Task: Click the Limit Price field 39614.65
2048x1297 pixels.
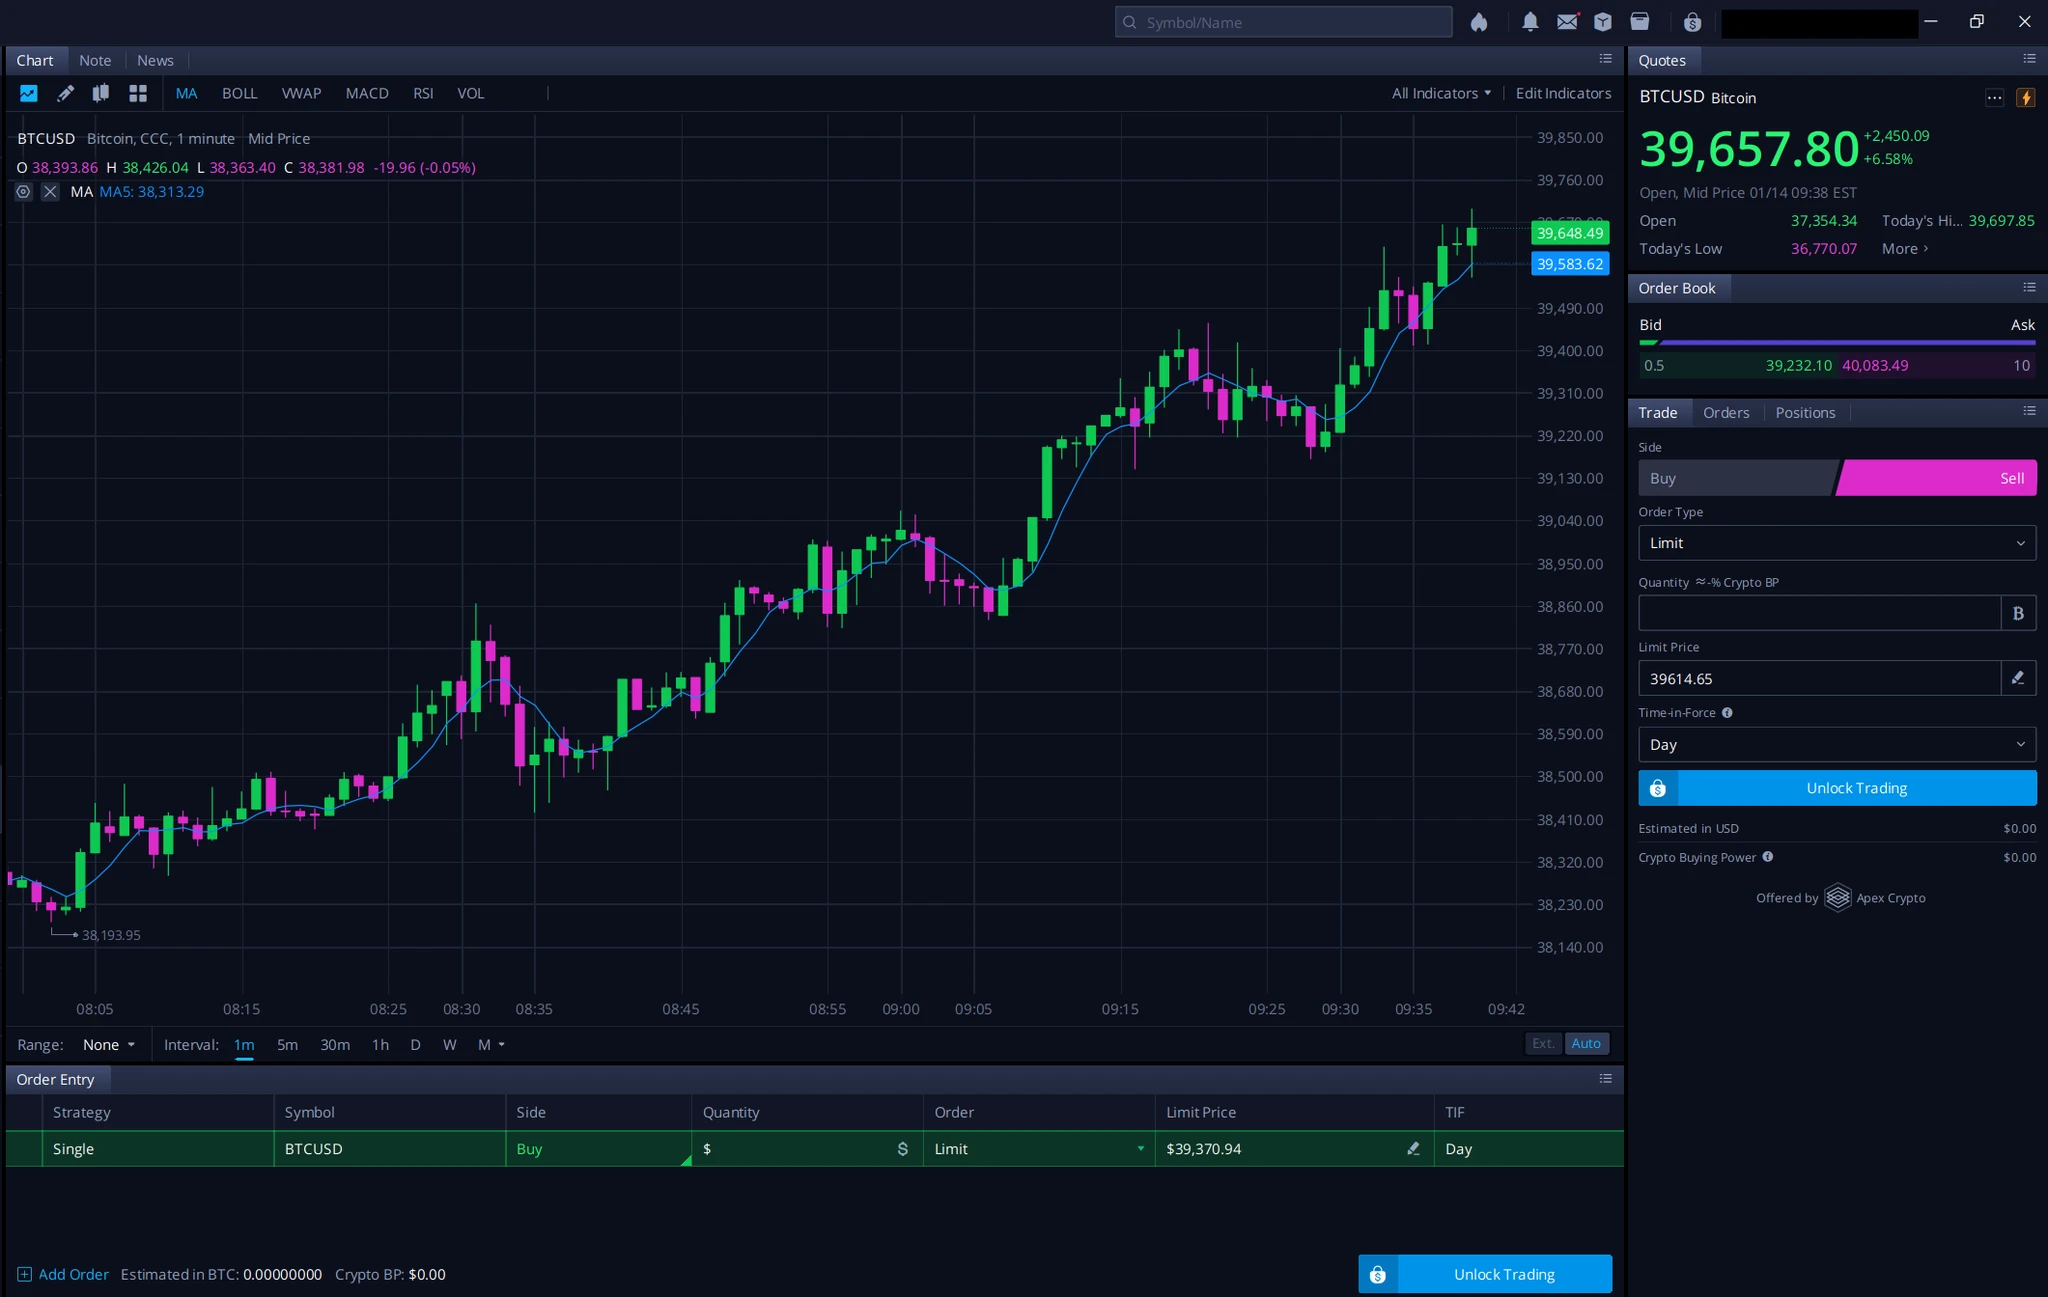Action: pyautogui.click(x=1819, y=678)
